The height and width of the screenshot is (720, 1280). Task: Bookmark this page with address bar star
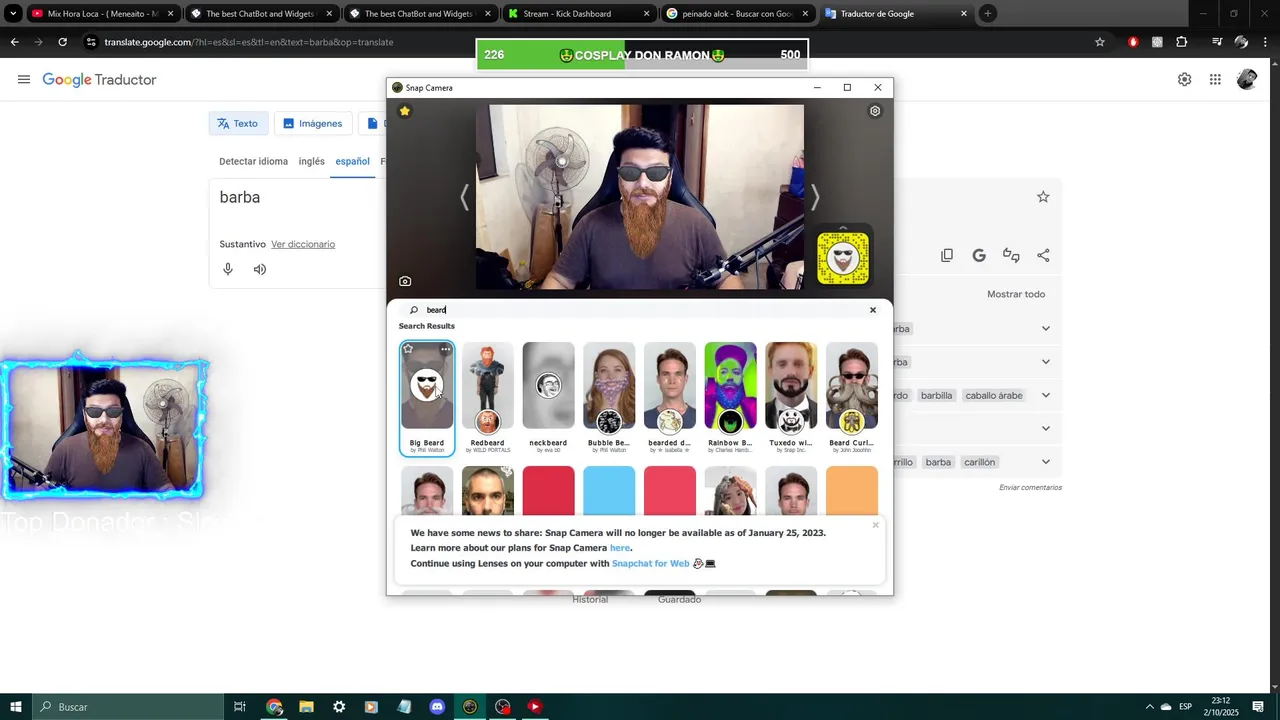click(x=1100, y=42)
